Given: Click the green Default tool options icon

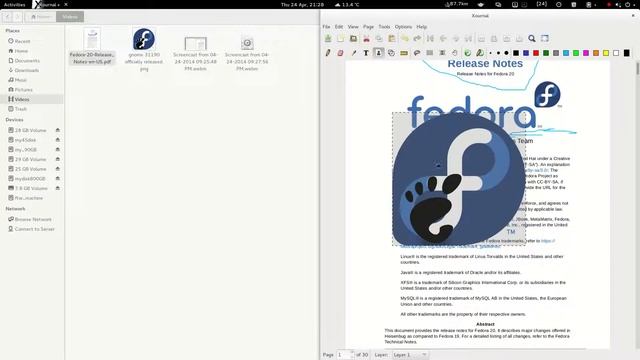Looking at the screenshot, I should (x=468, y=53).
